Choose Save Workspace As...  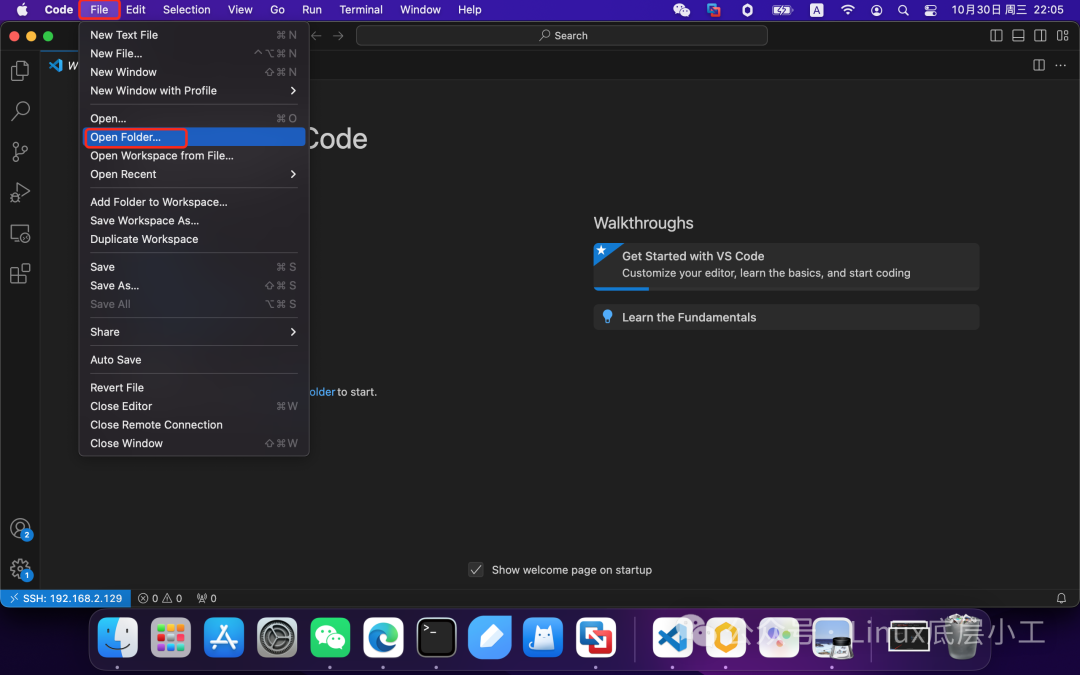click(x=194, y=220)
